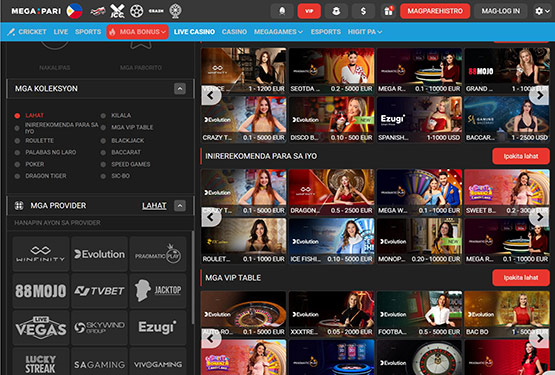Click Ipakita lahat for MGA VIP TABLE
This screenshot has height=375, width=555.
(521, 278)
